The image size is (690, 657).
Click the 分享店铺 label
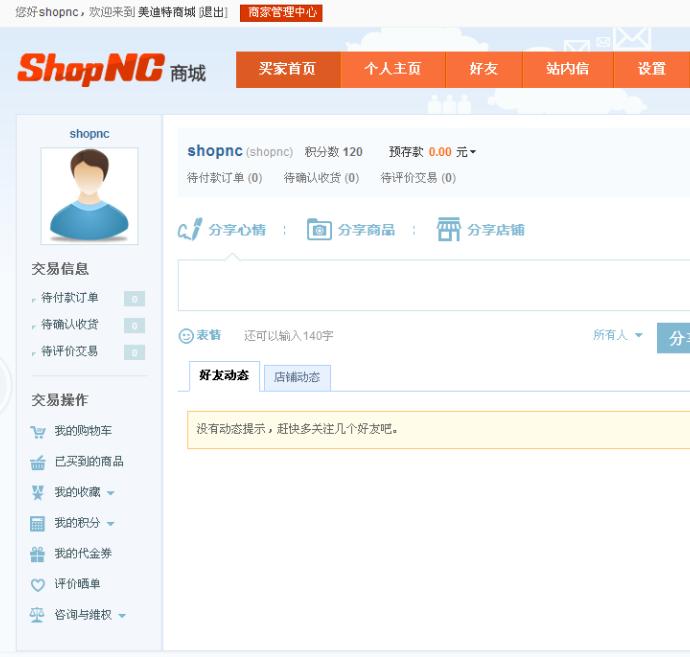click(x=496, y=230)
